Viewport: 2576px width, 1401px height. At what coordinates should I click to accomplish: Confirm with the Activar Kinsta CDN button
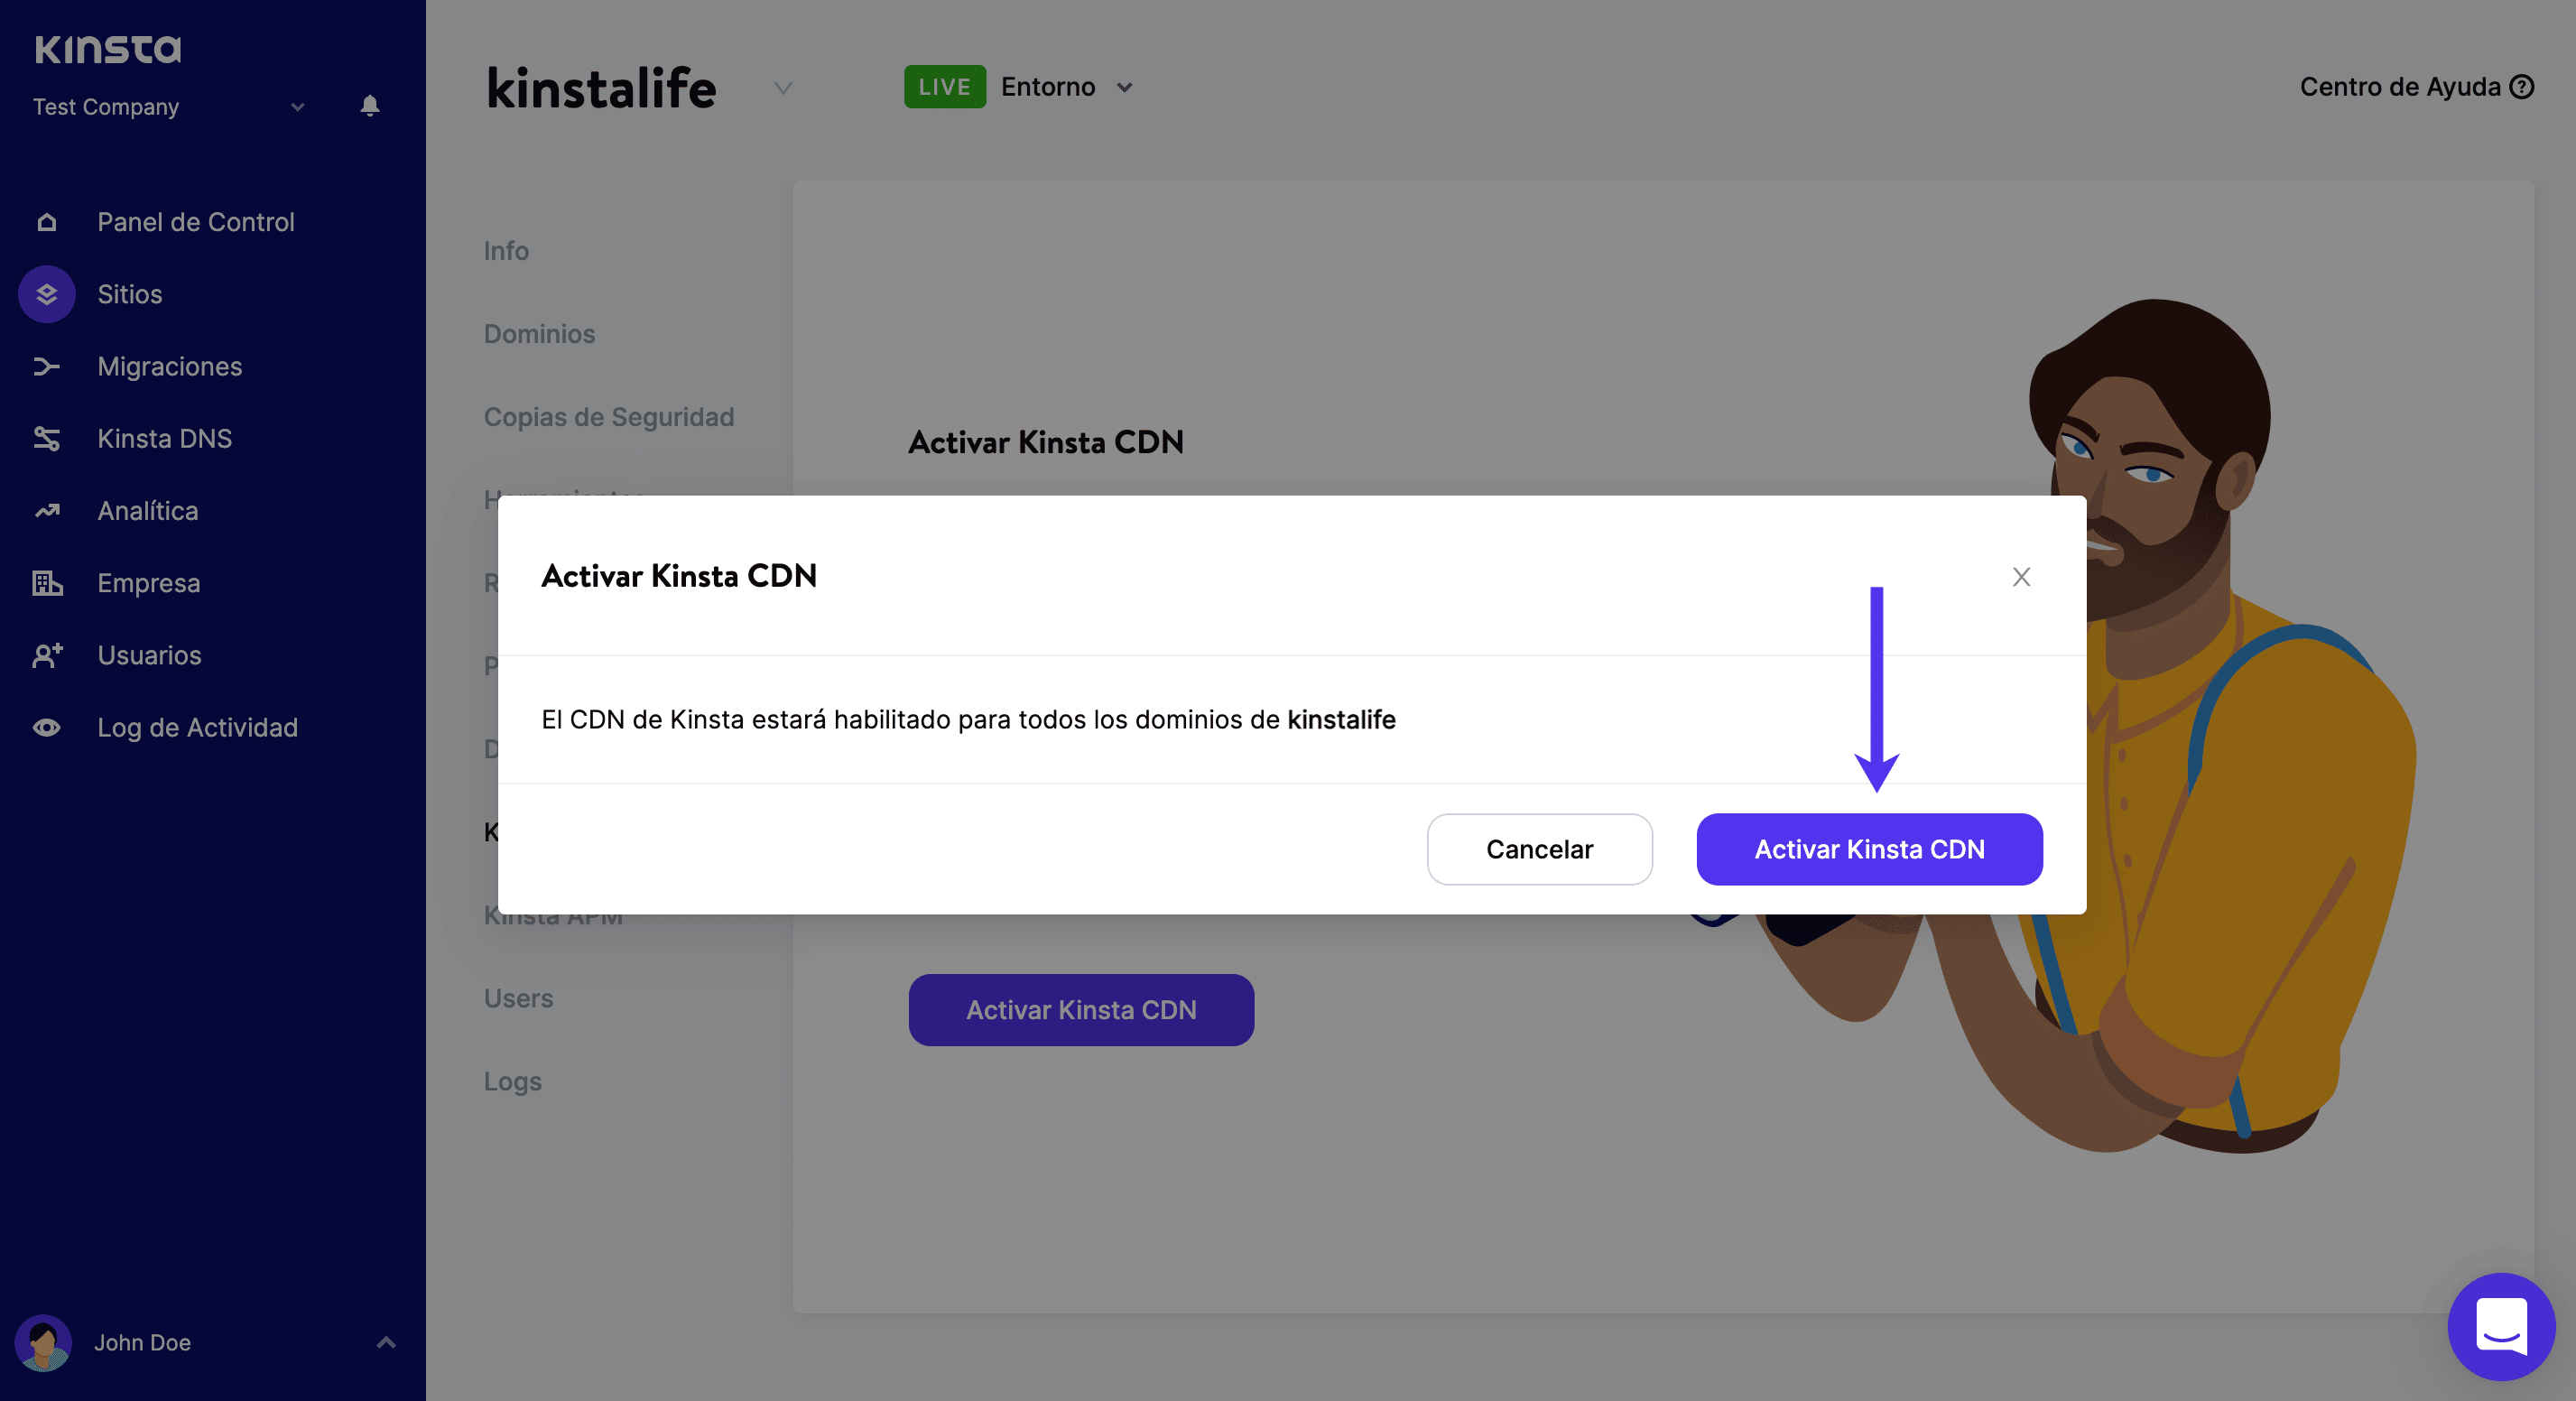[1868, 849]
